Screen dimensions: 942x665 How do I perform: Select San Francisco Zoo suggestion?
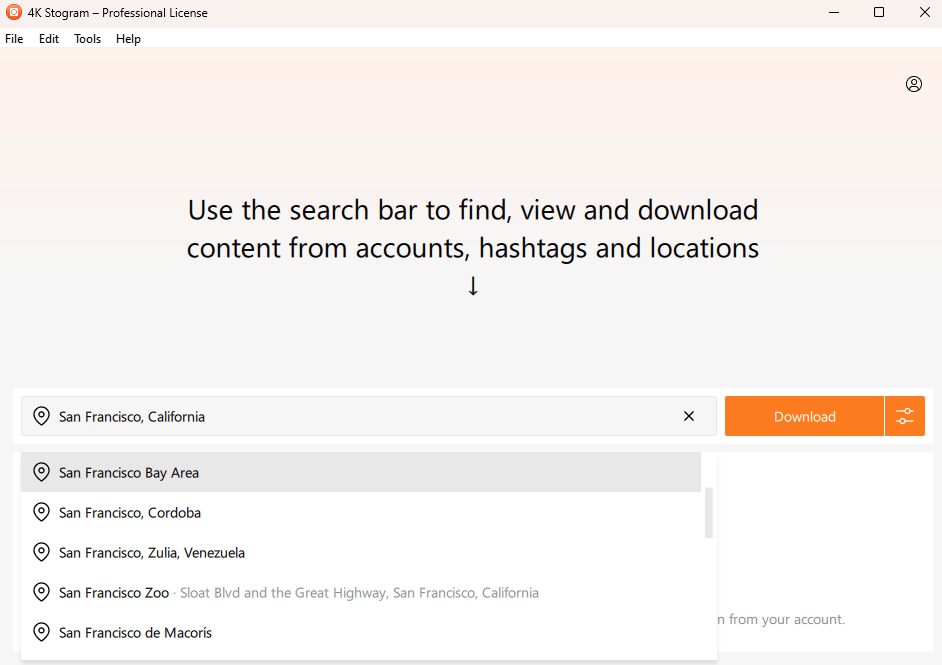360,592
